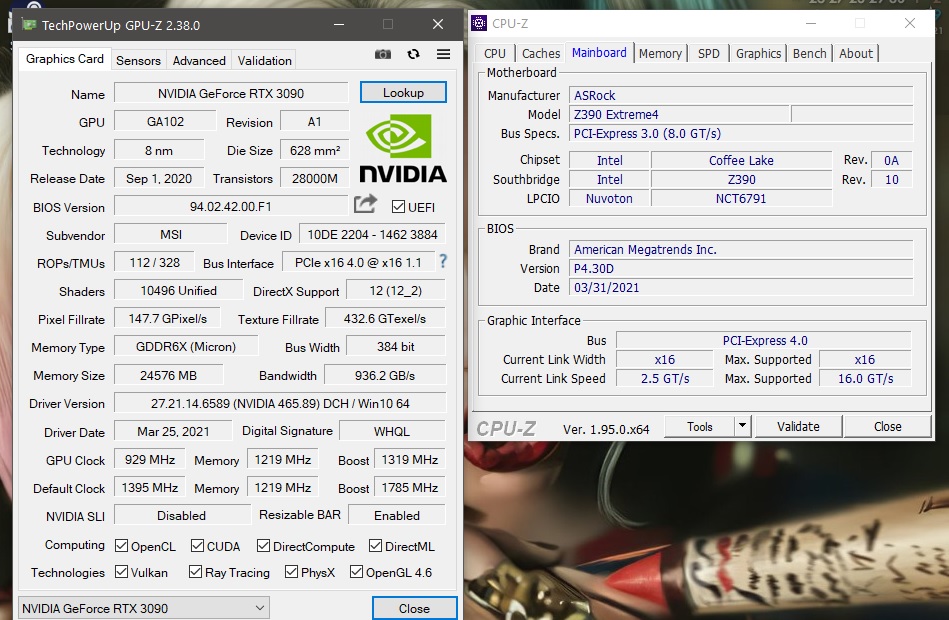This screenshot has width=949, height=620.
Task: Click the Driver Version field in GPU-Z
Action: click(x=280, y=403)
